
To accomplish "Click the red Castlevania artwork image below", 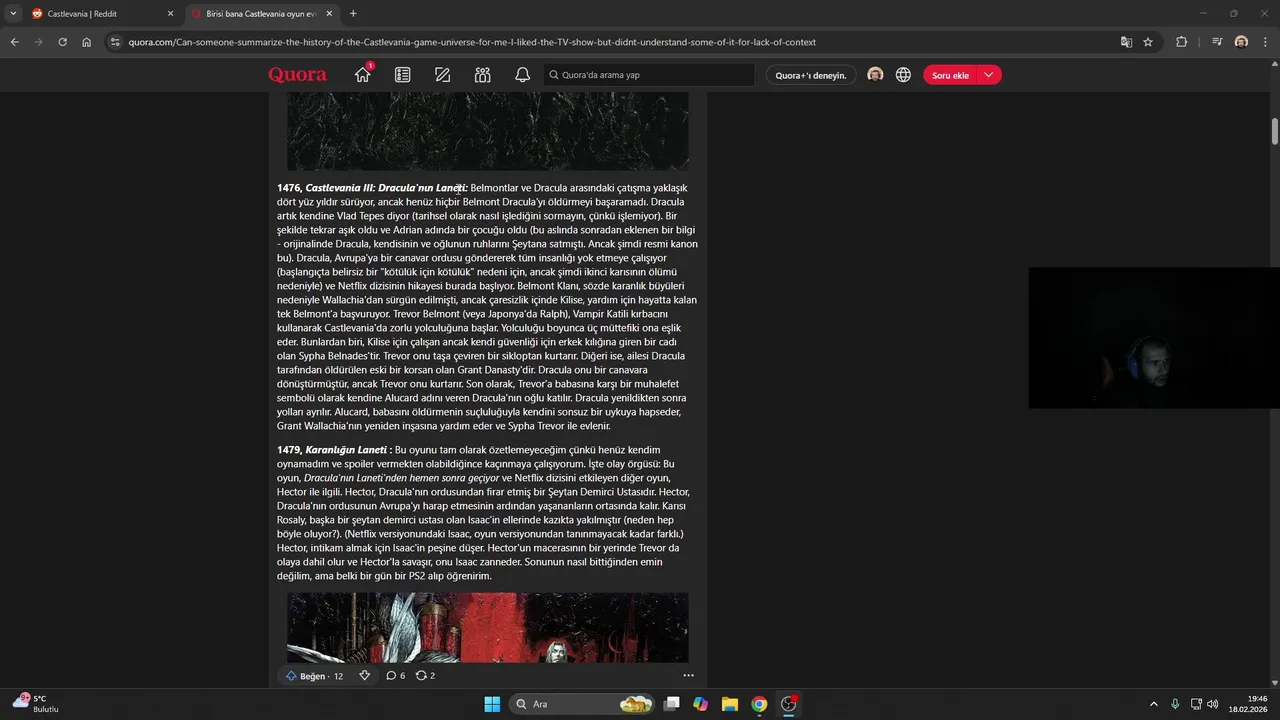I will tap(487, 627).
